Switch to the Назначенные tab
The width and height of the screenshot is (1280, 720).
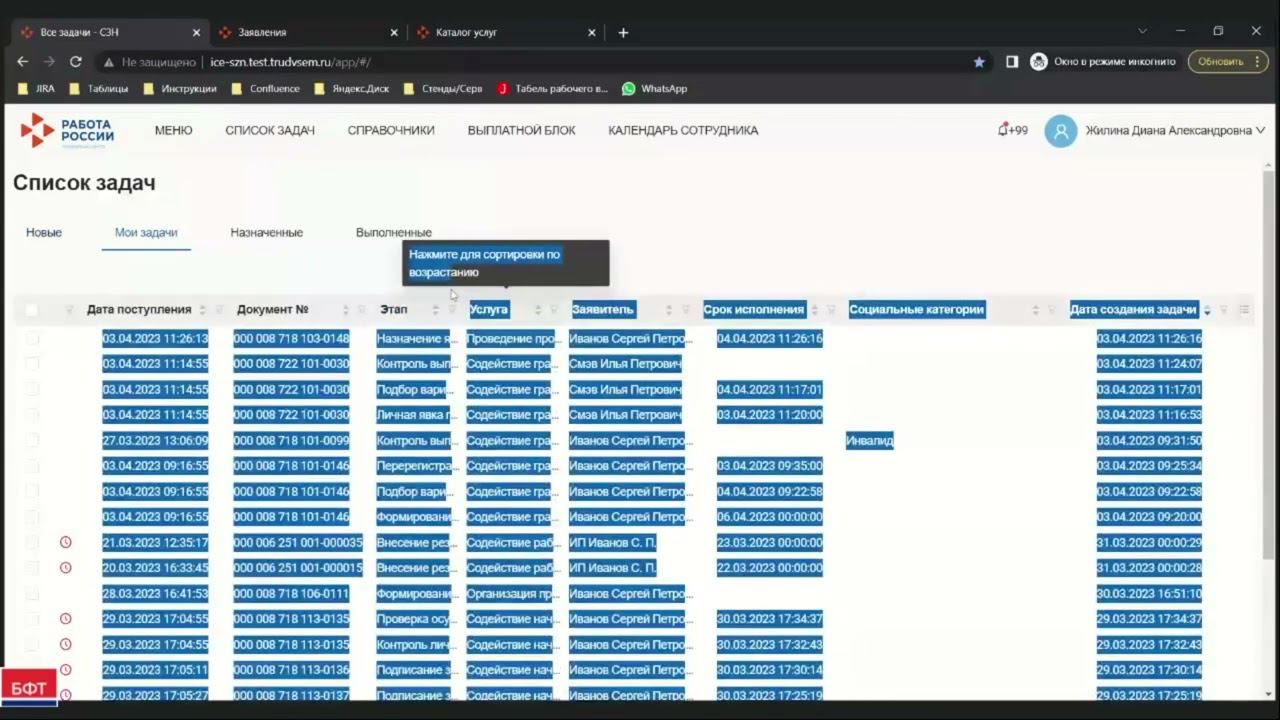pyautogui.click(x=266, y=232)
